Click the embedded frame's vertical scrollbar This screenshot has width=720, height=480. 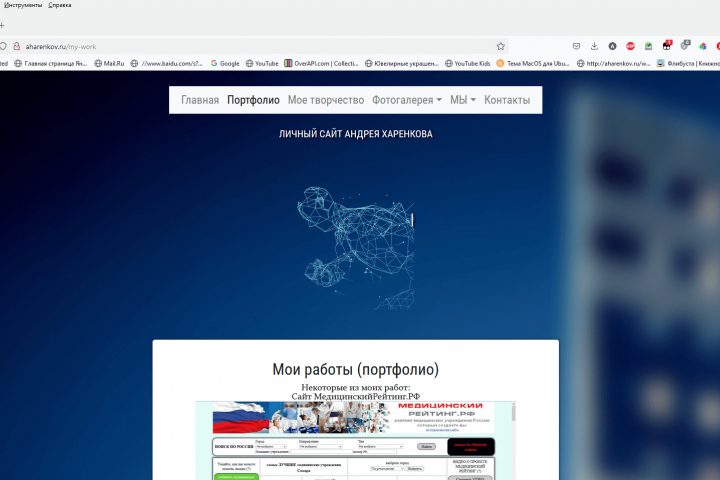513,440
